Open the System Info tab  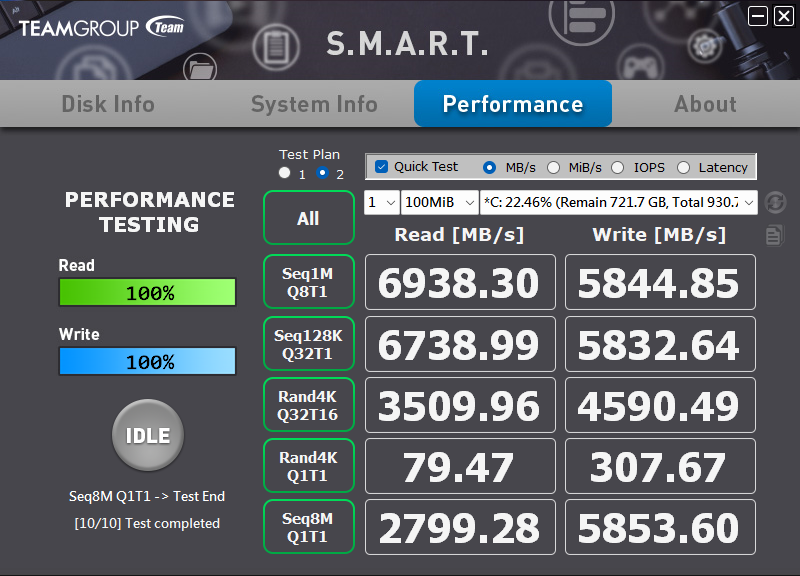(x=314, y=104)
